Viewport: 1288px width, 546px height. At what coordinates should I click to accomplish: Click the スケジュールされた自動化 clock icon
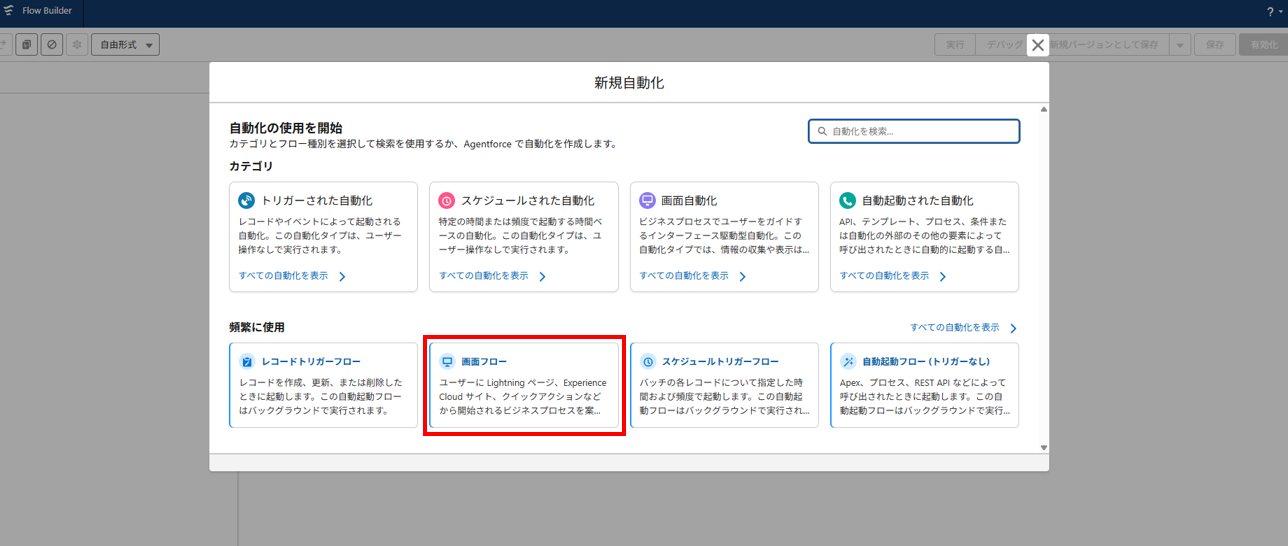[447, 200]
